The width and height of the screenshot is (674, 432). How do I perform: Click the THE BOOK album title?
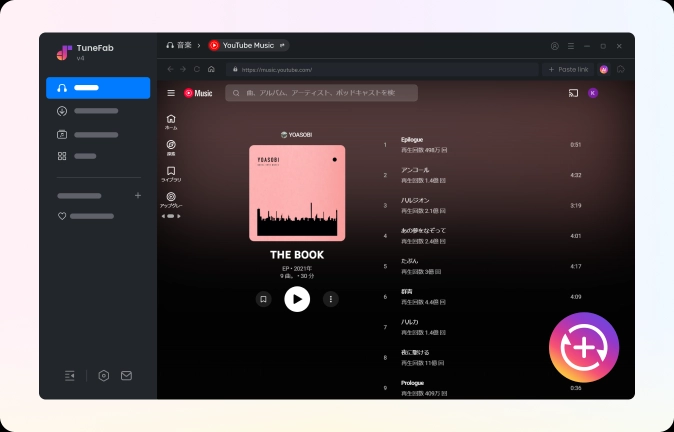[297, 255]
